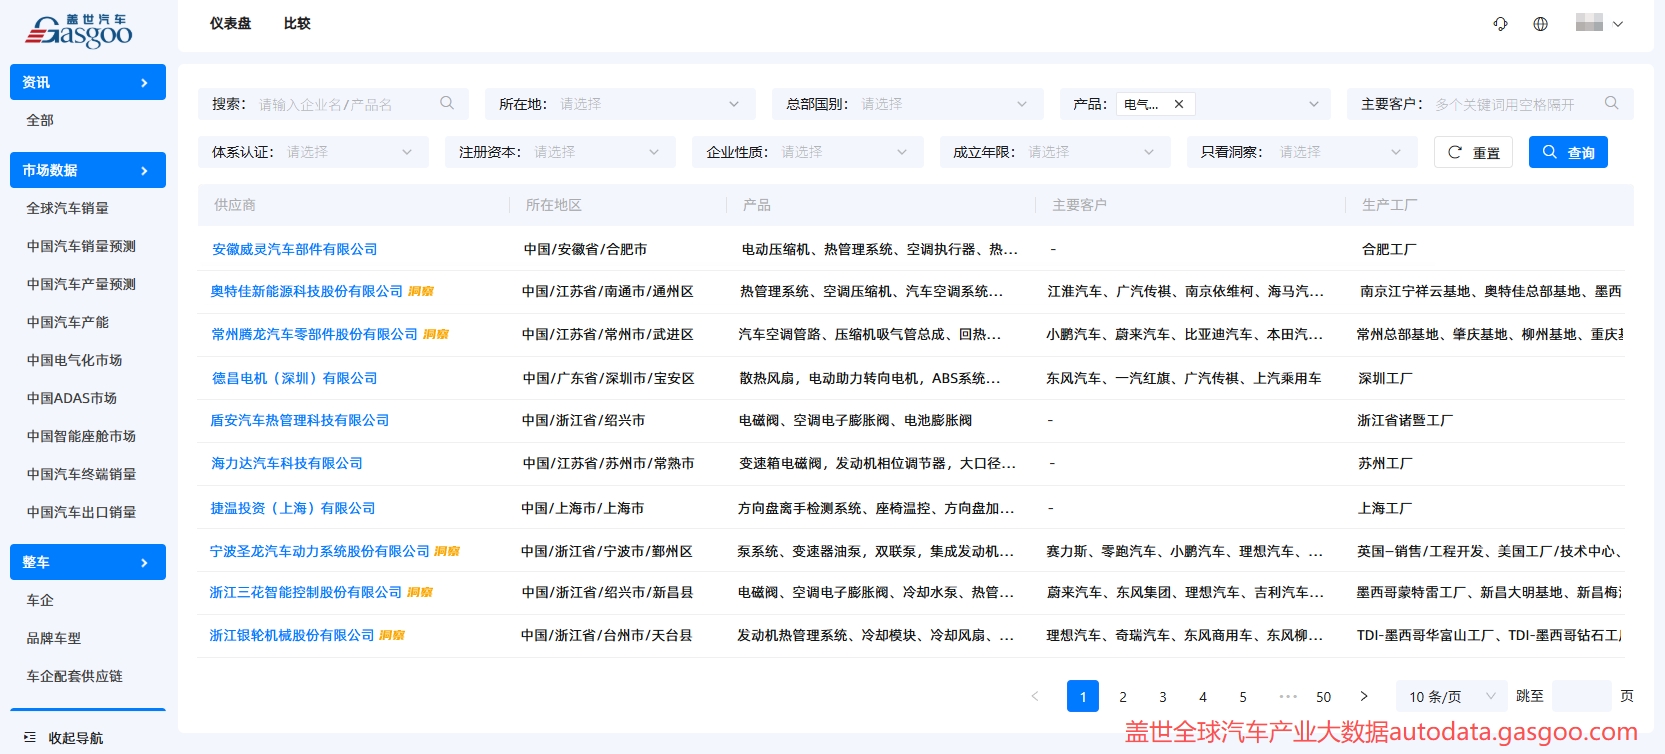The height and width of the screenshot is (754, 1665).
Task: Open supplier 盾安汽车热管理科技有限公司
Action: [x=299, y=420]
